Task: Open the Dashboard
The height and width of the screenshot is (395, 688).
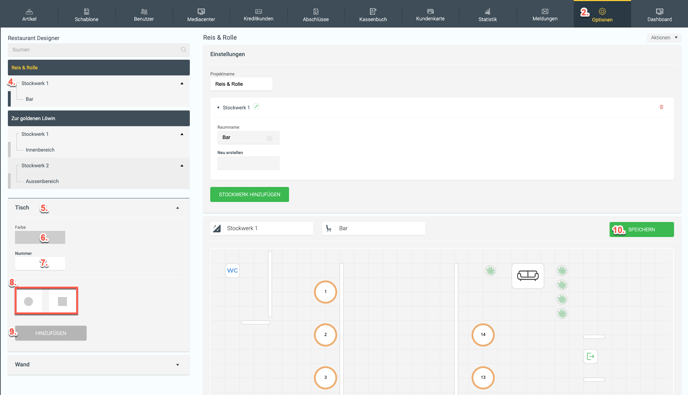Action: click(659, 14)
